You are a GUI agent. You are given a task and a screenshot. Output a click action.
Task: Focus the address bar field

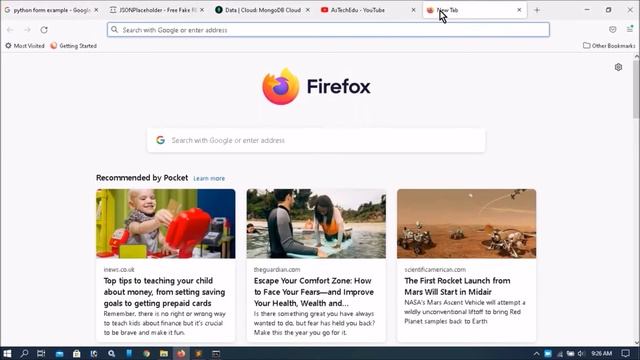[x=329, y=30]
